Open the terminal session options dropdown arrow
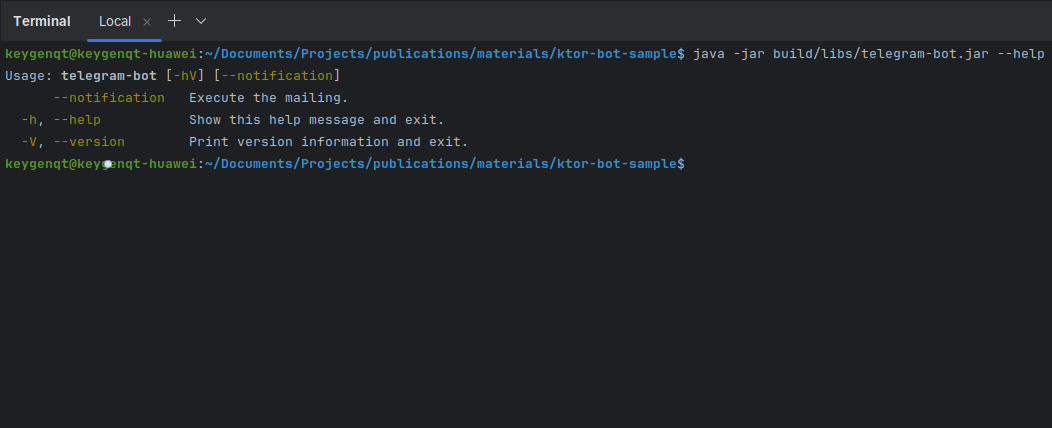Screen dimensions: 1052x428 coord(201,21)
